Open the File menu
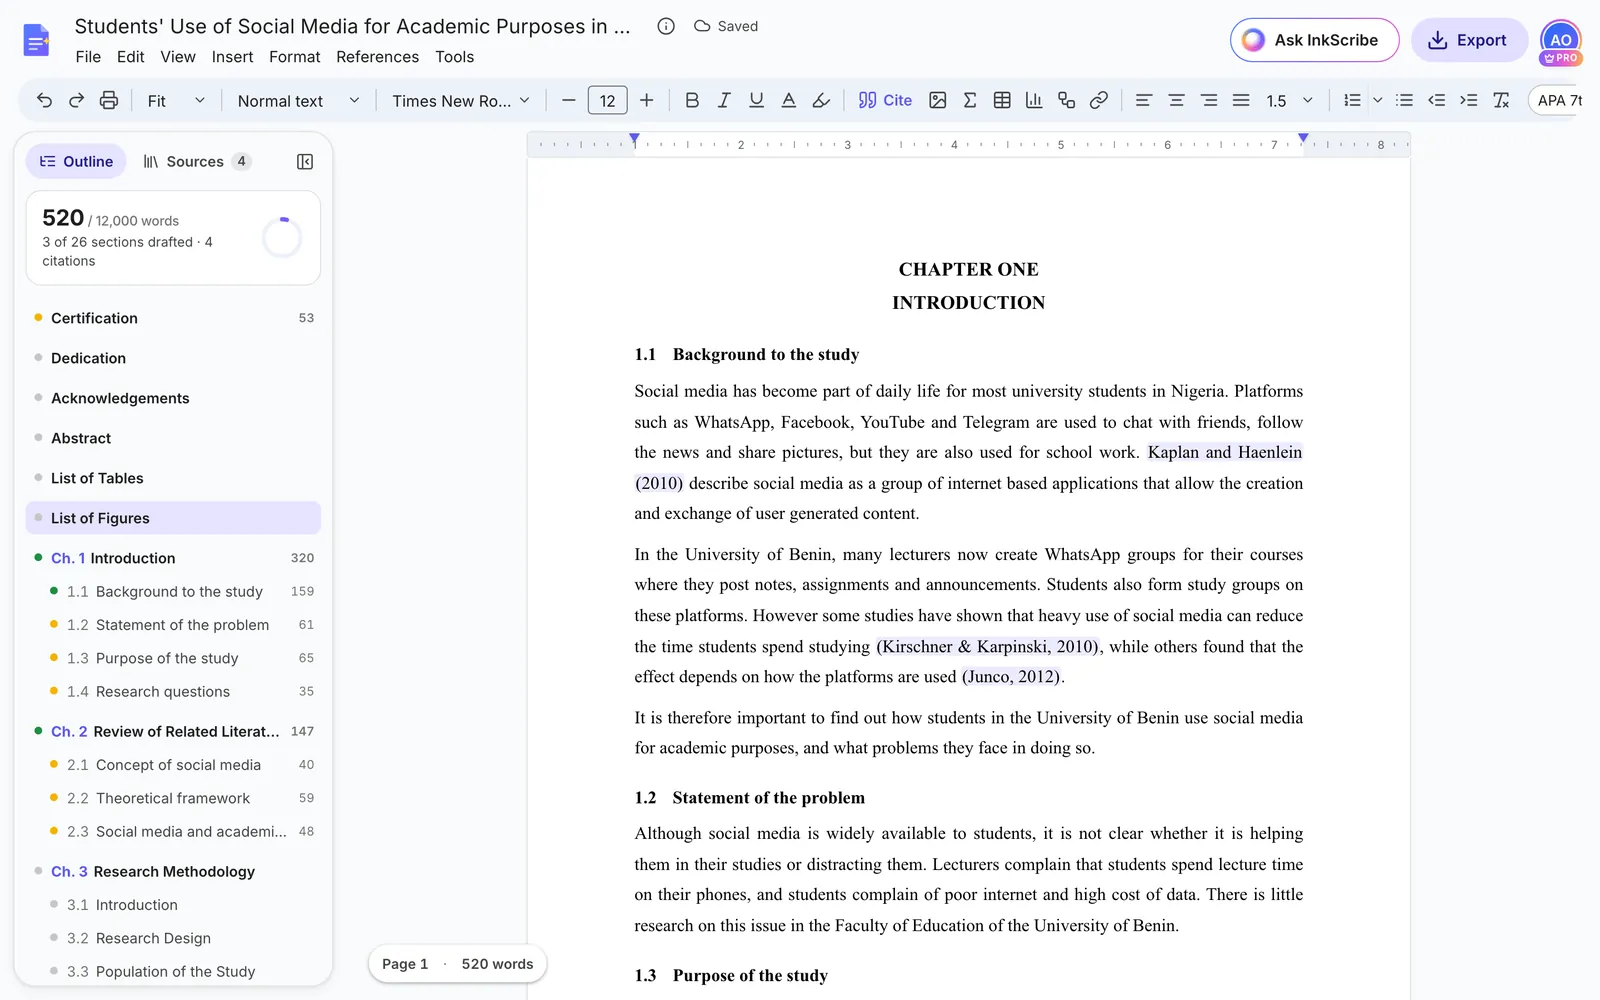This screenshot has width=1600, height=1000. click(88, 57)
